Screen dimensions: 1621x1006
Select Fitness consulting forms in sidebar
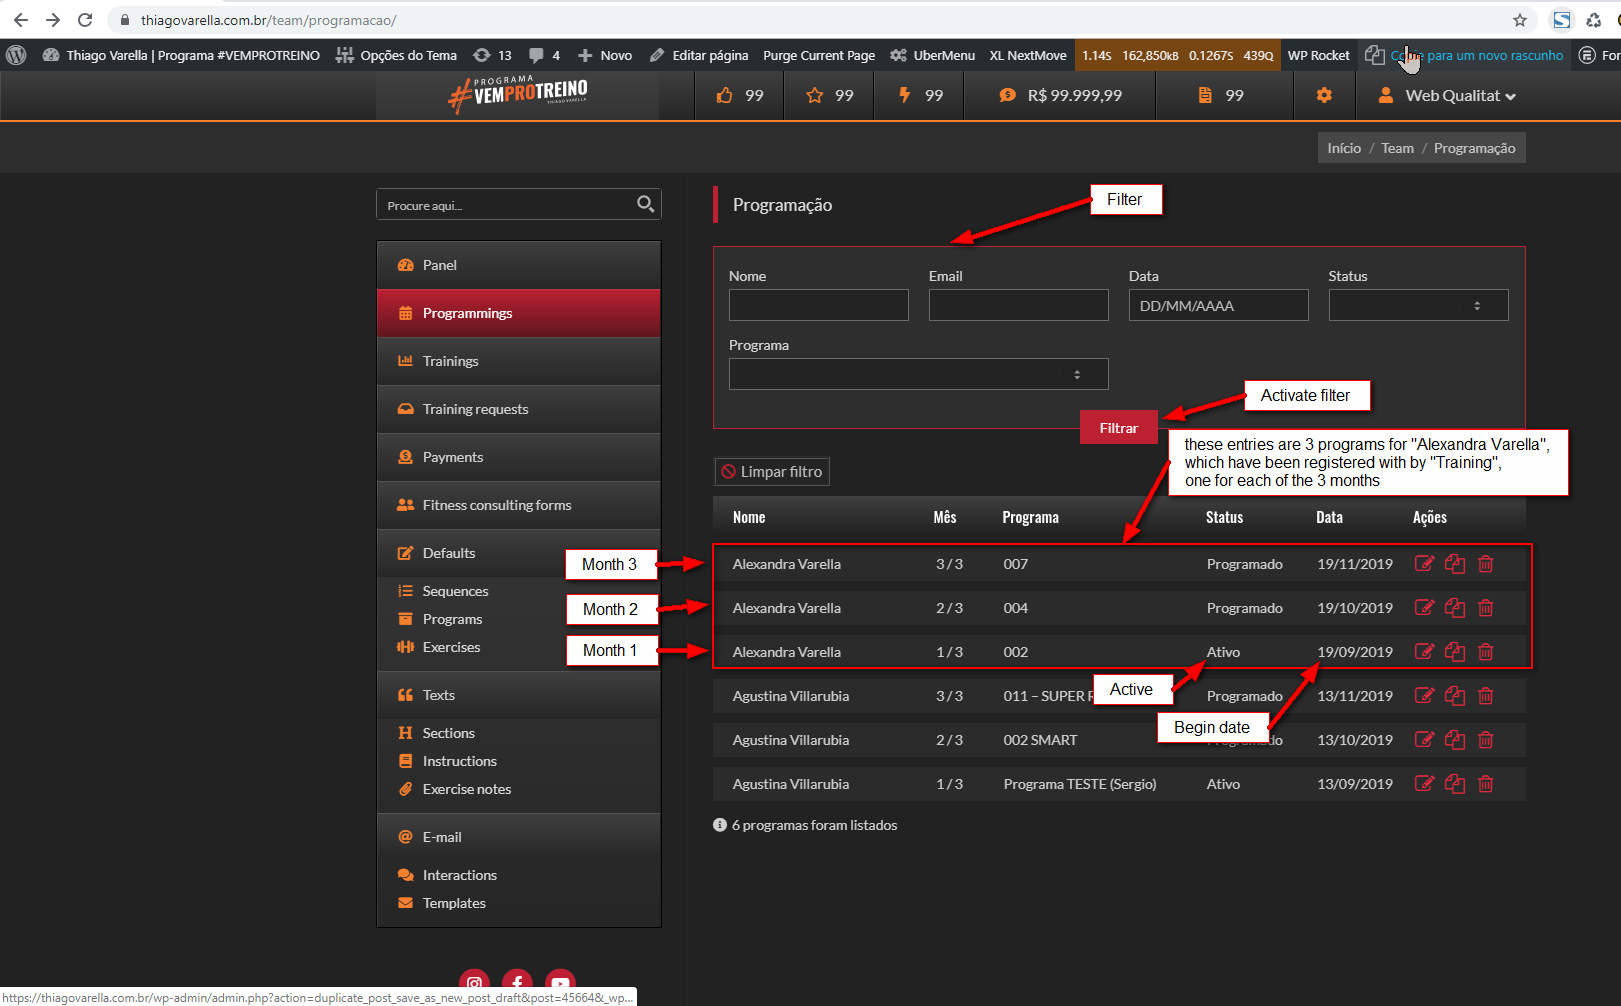(x=496, y=505)
